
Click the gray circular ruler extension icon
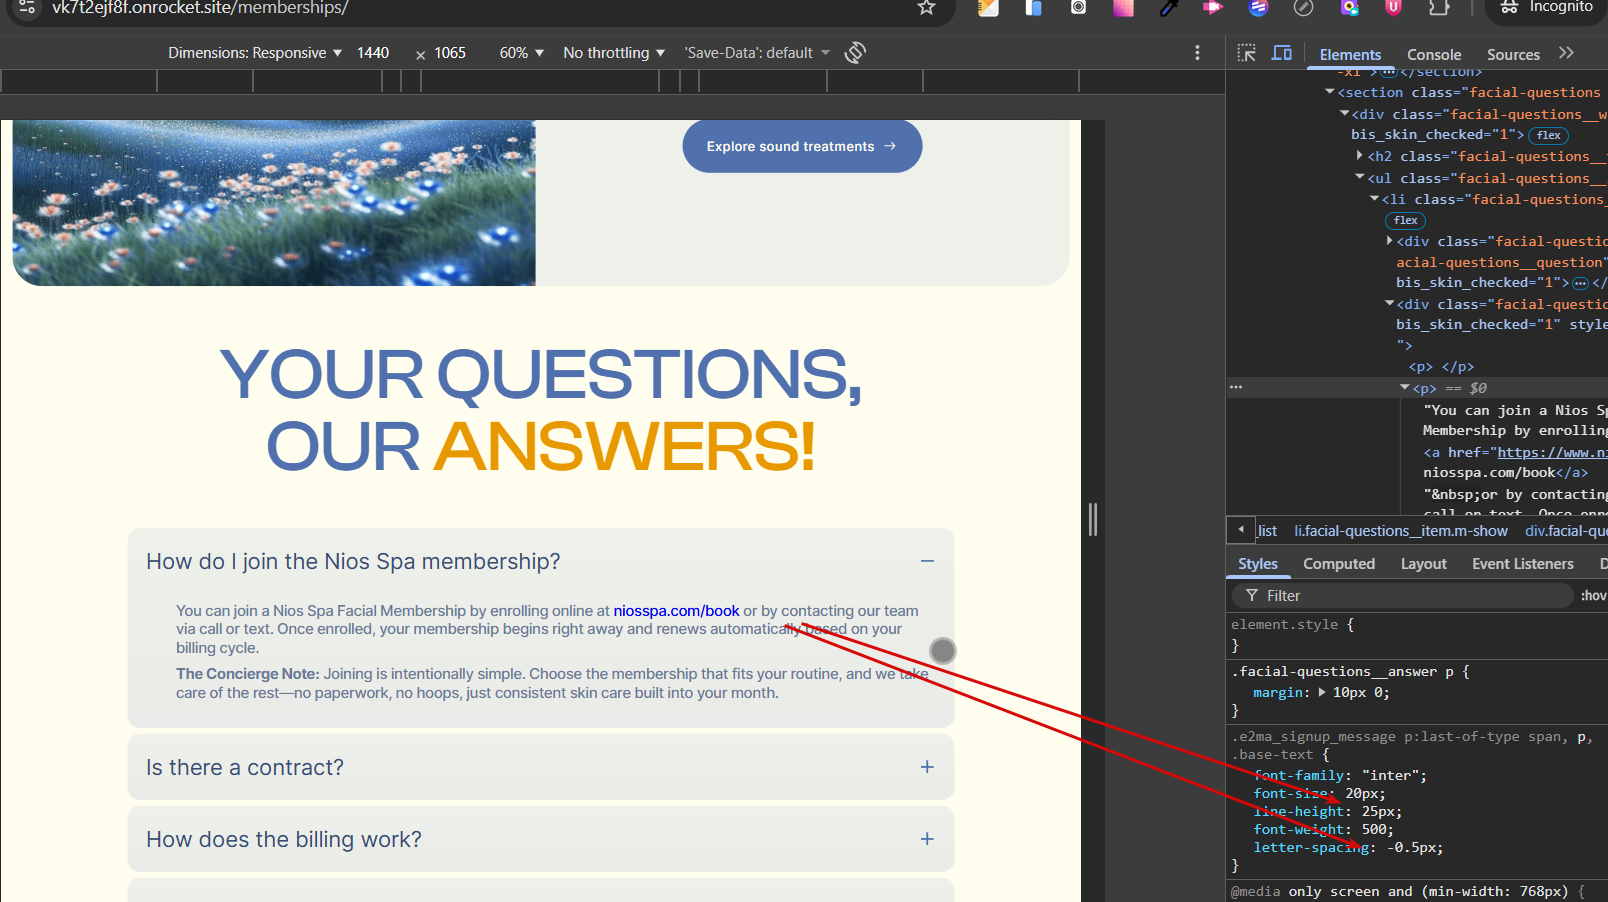tap(1303, 7)
